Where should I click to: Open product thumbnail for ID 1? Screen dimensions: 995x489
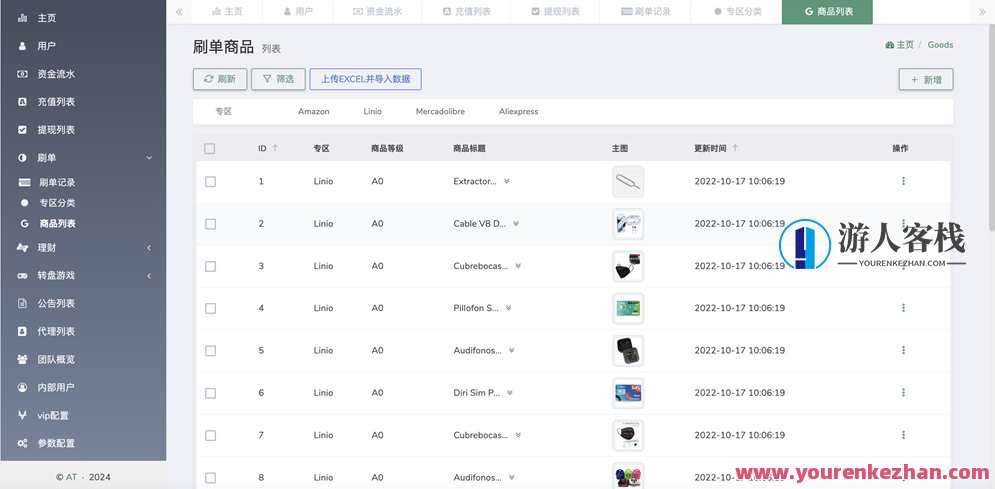pos(628,181)
